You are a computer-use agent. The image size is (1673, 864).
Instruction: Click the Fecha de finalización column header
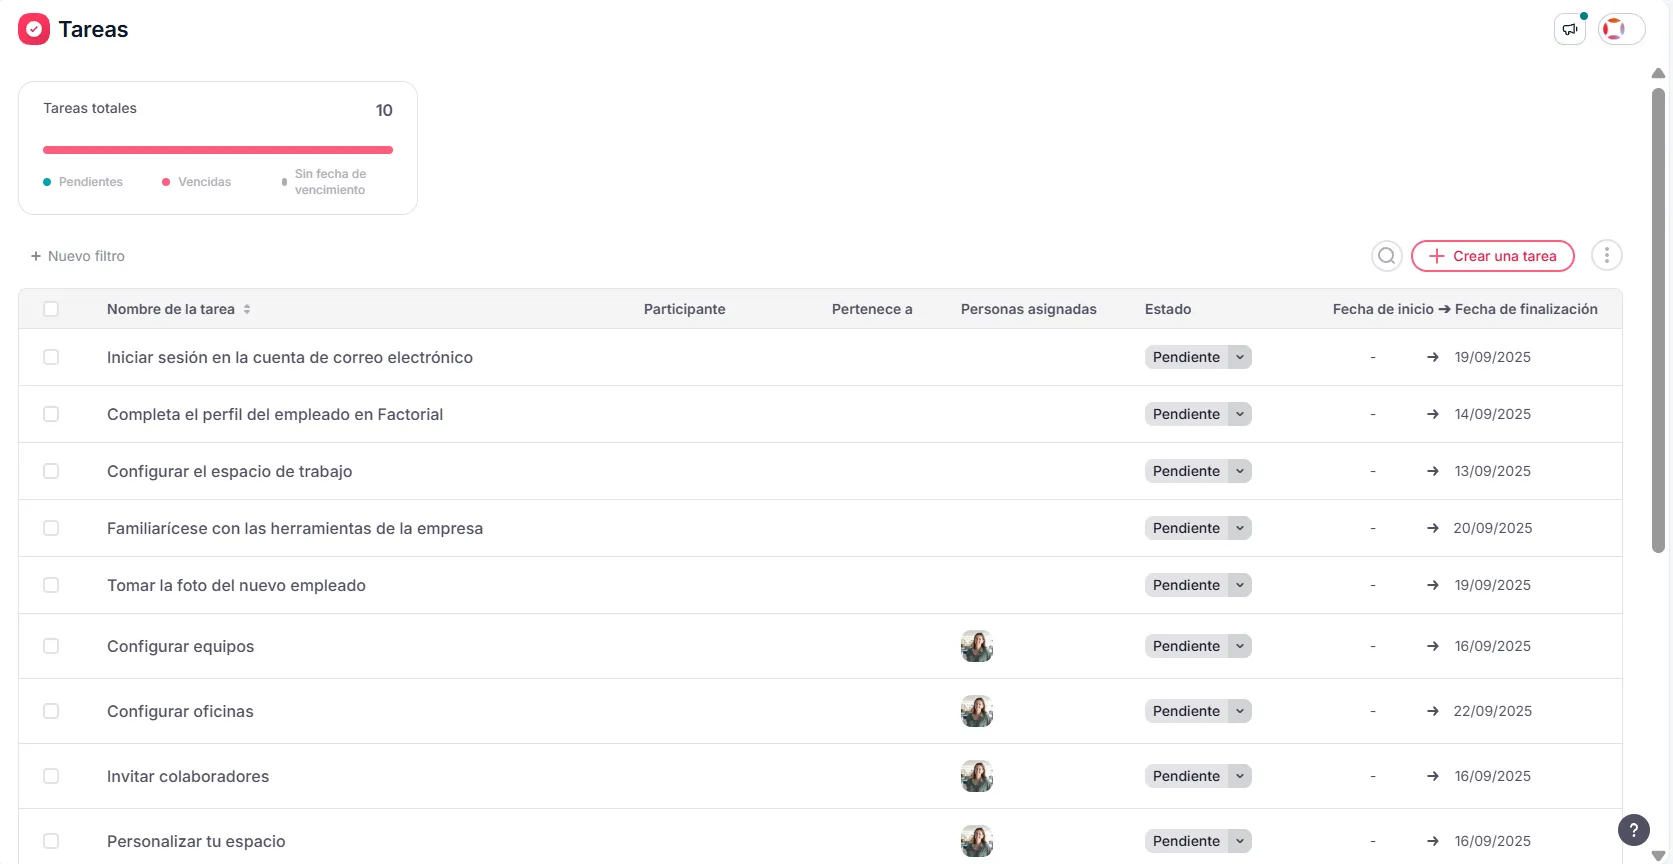point(1526,309)
